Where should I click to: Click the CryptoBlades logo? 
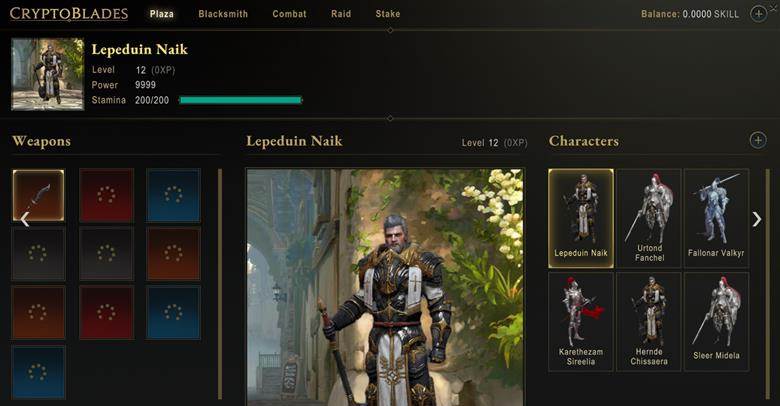click(69, 14)
